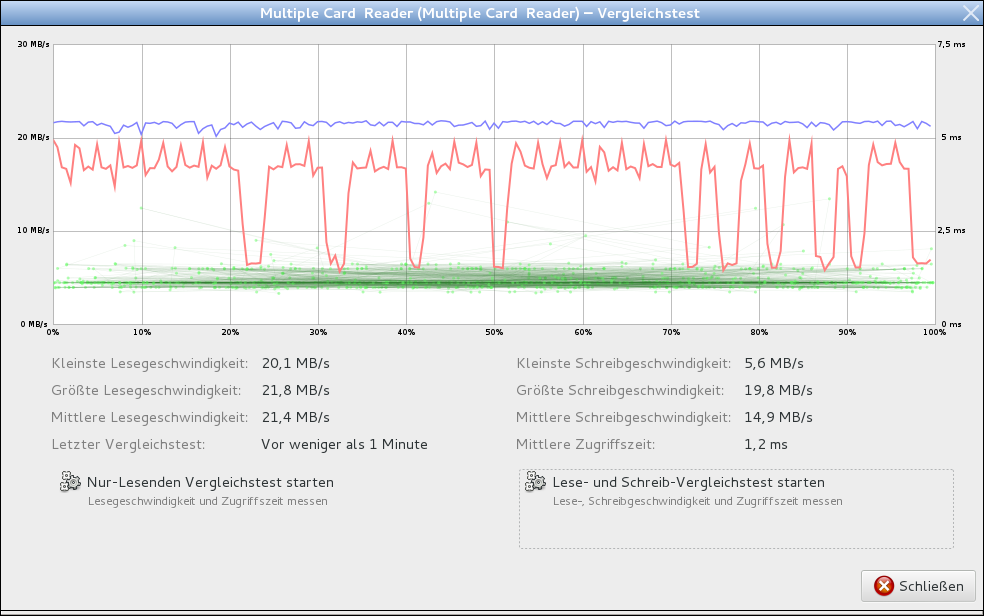This screenshot has height=616, width=984.
Task: Click 'Lesegeschwindigkeit und Zugriffszeit messen' subtitle
Action: click(207, 501)
